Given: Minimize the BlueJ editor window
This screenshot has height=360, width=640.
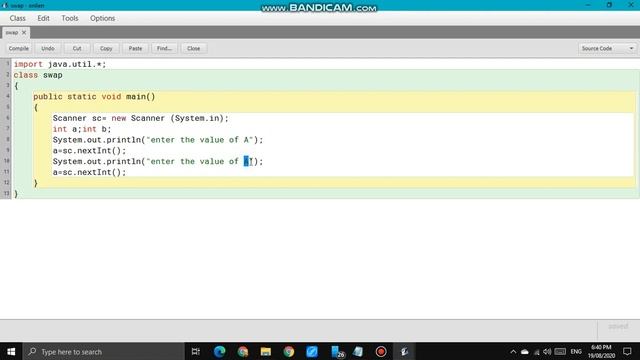Looking at the screenshot, I should click(588, 5).
